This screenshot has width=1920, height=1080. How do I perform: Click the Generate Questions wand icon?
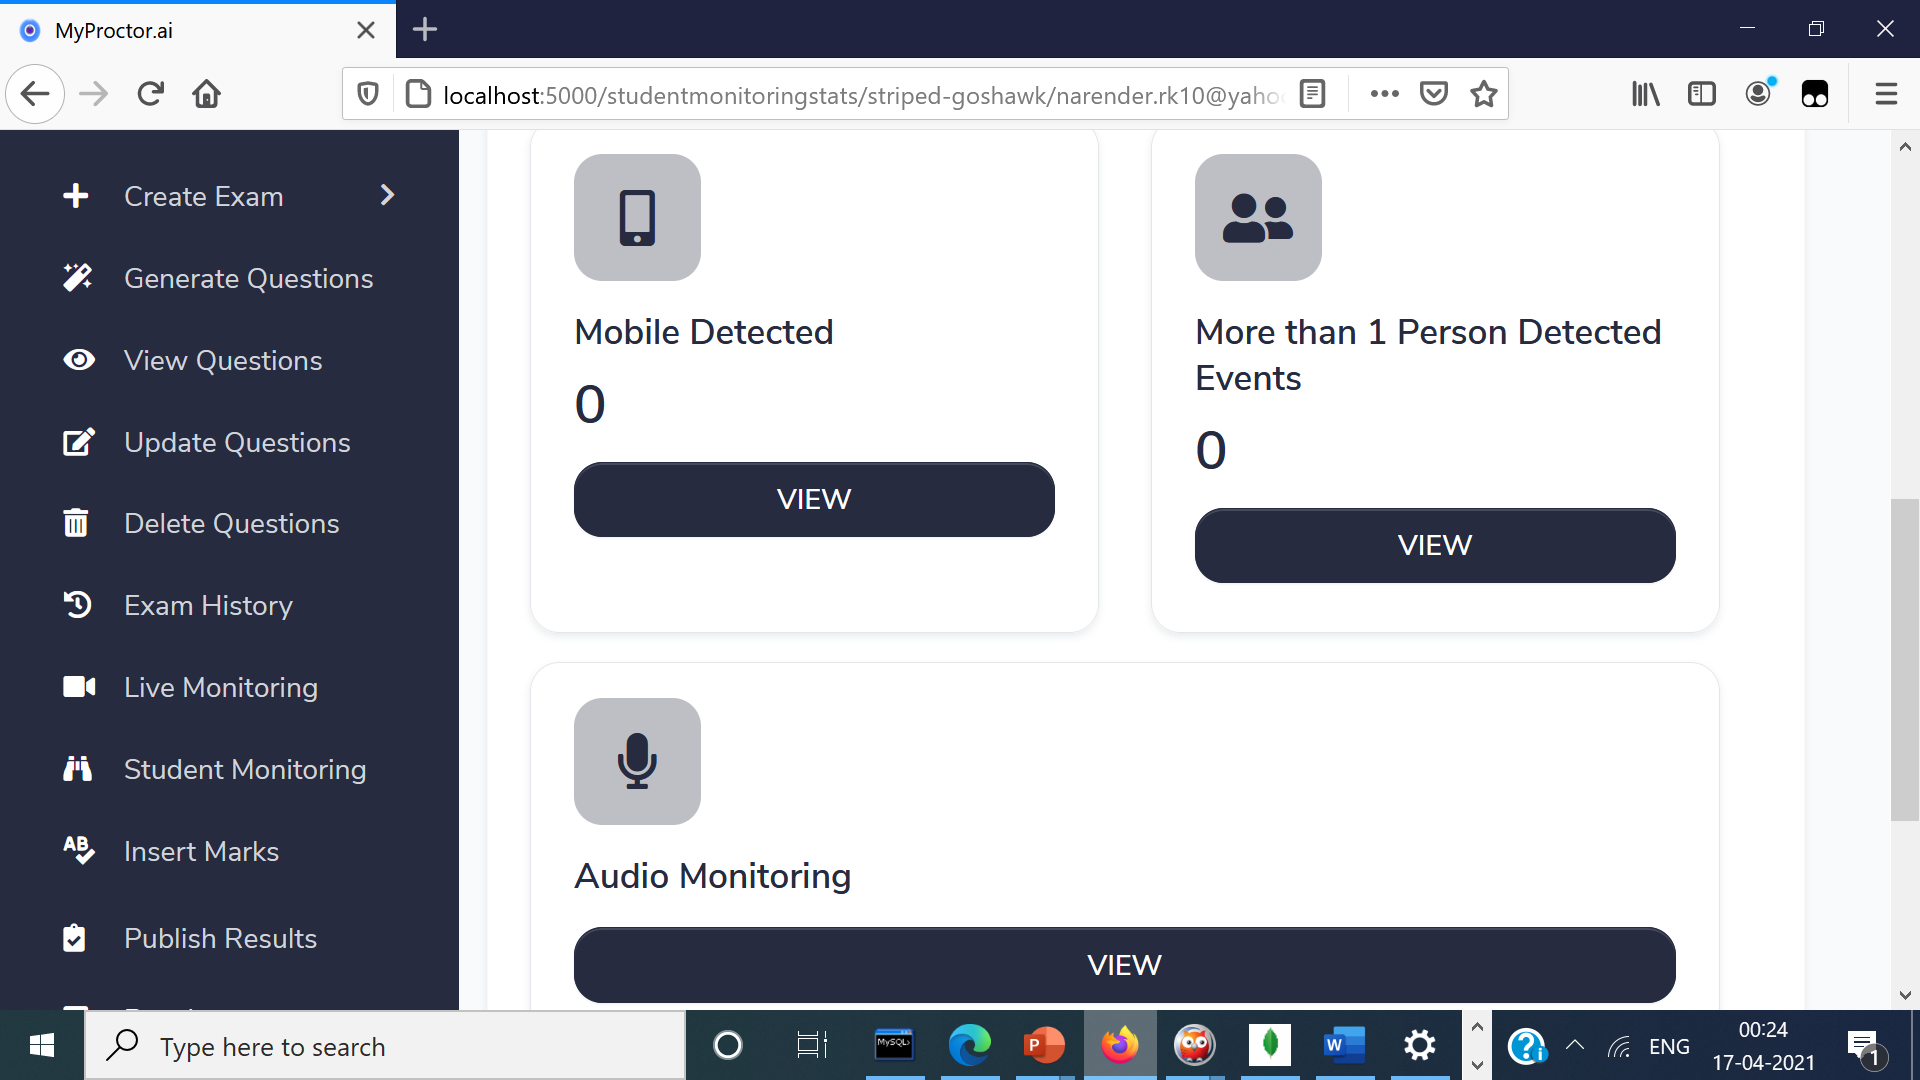pyautogui.click(x=77, y=278)
